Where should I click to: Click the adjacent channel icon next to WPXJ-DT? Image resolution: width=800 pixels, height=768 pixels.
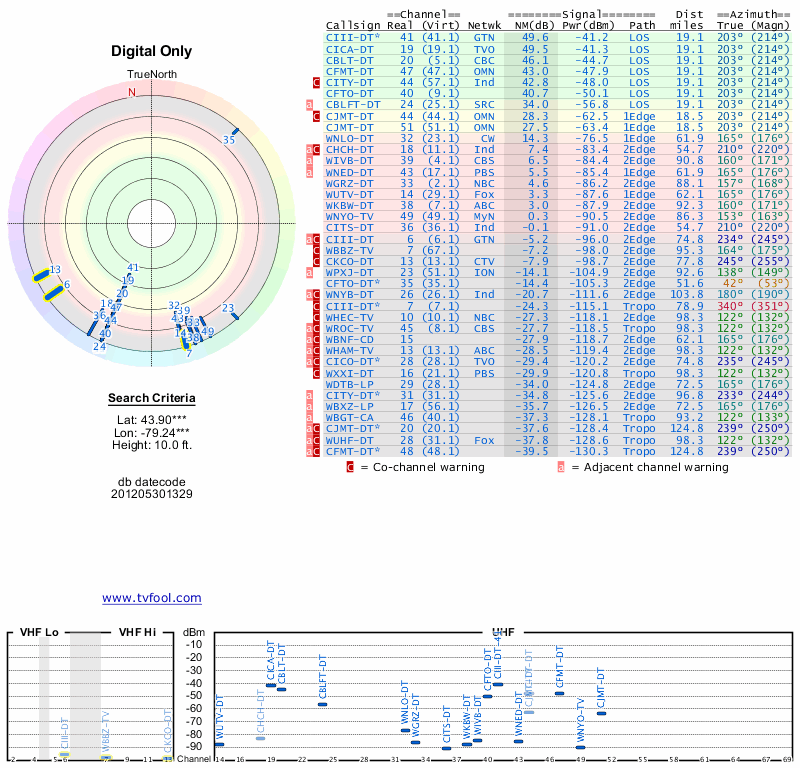click(x=310, y=272)
